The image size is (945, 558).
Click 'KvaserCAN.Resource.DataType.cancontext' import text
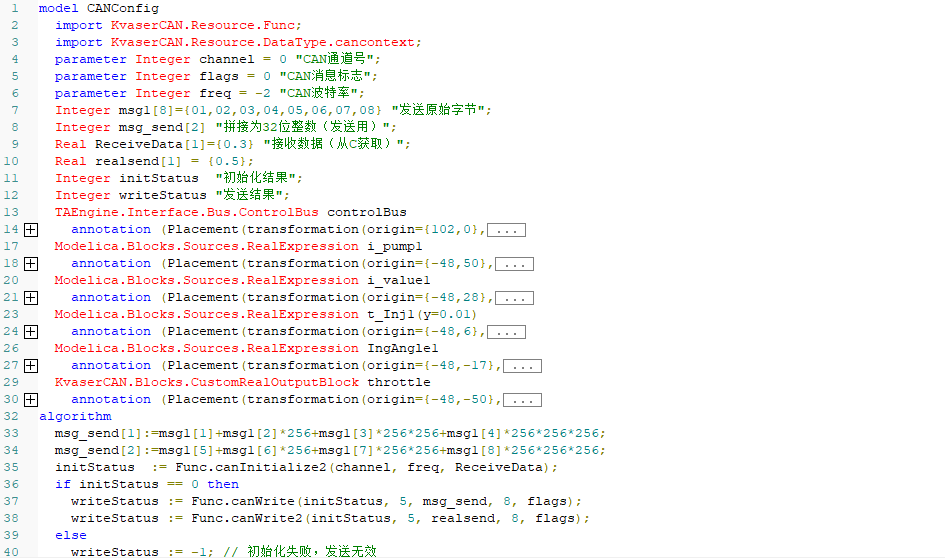pyautogui.click(x=263, y=42)
